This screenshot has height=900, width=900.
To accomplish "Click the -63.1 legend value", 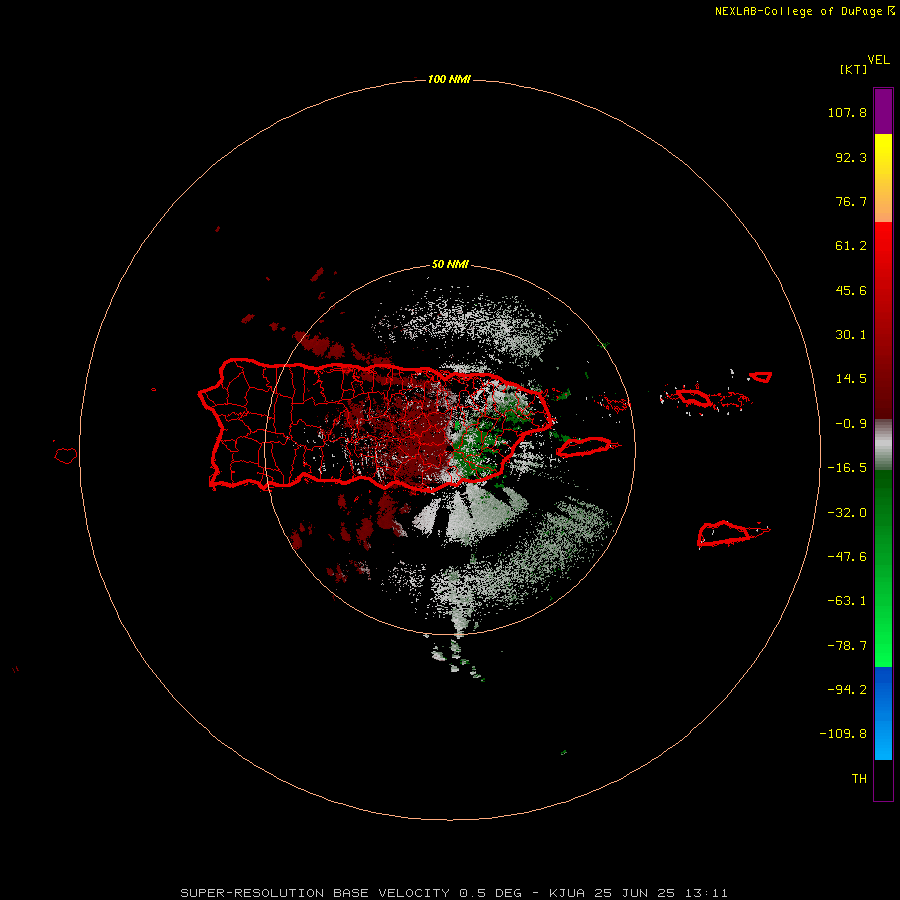I will pyautogui.click(x=847, y=601).
